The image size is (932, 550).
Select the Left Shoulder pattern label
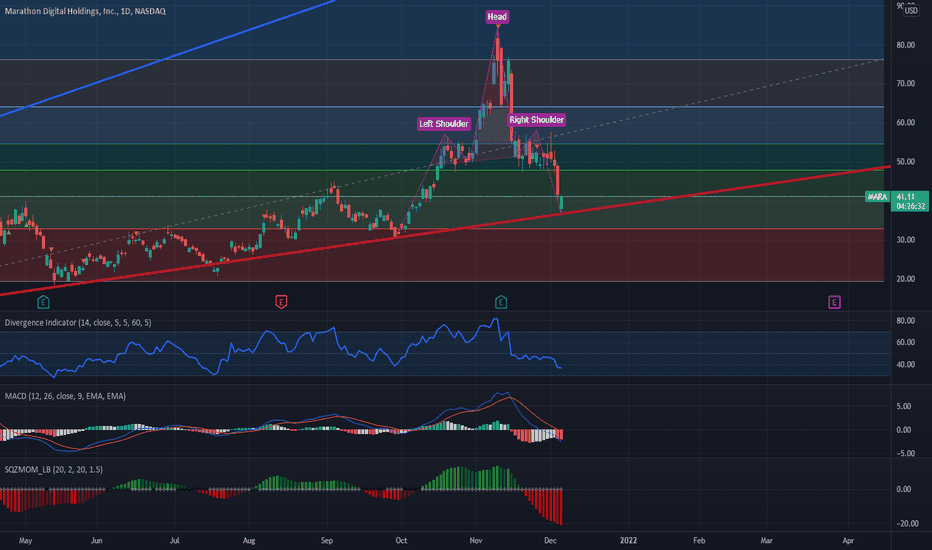pos(444,124)
